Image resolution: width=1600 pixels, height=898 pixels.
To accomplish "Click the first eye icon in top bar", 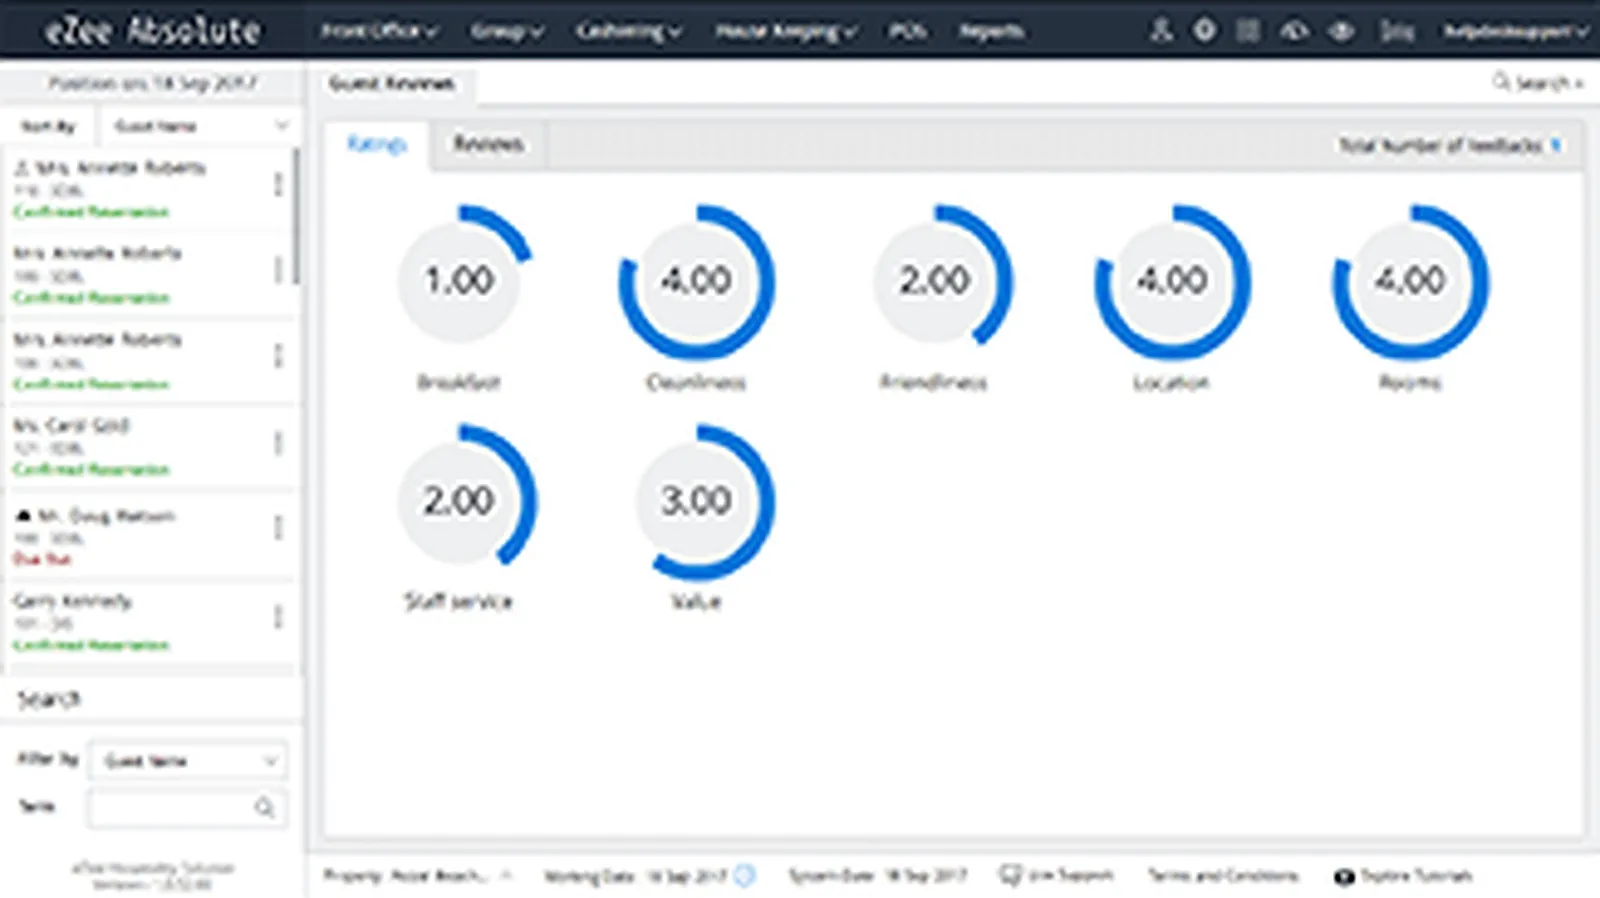I will pyautogui.click(x=1294, y=31).
